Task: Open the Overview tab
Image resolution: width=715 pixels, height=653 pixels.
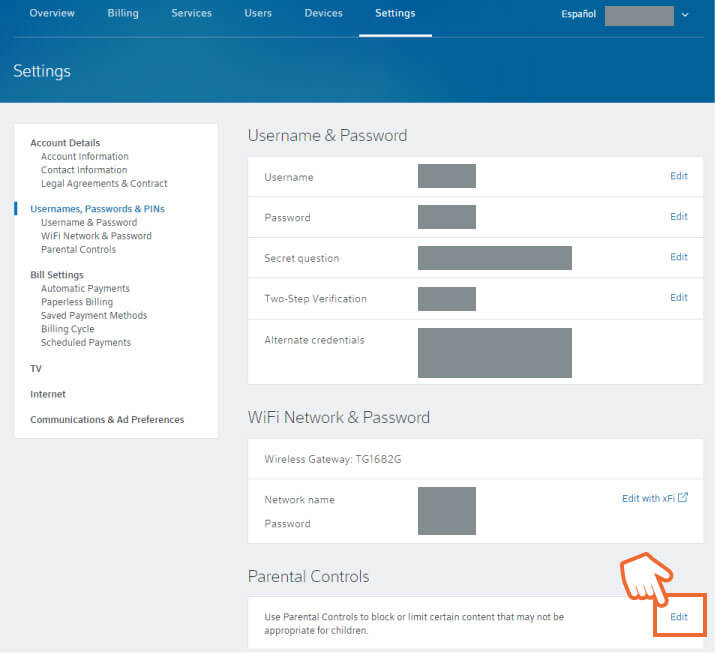Action: (x=52, y=14)
